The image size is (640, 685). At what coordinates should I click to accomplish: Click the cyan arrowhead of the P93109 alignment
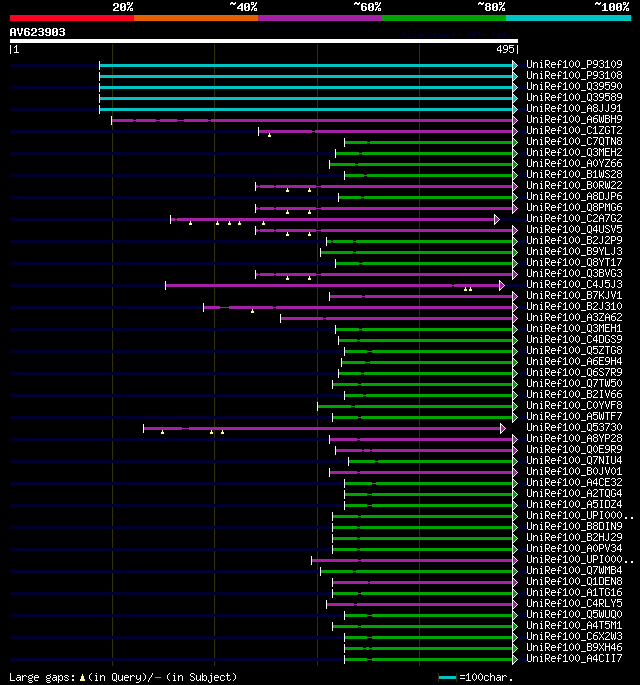(515, 66)
